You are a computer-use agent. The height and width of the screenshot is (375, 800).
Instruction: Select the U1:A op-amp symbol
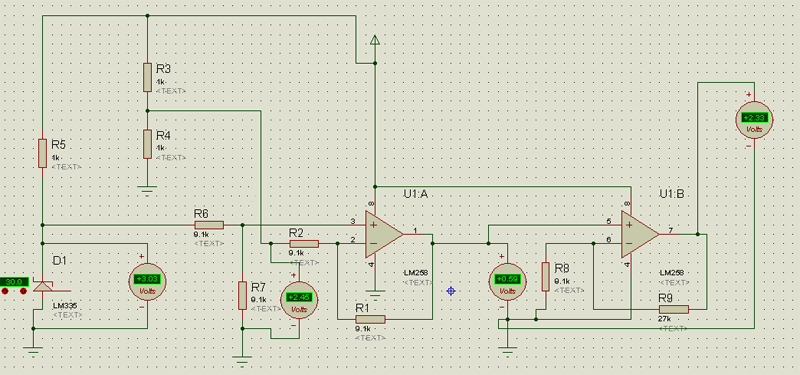pyautogui.click(x=383, y=234)
